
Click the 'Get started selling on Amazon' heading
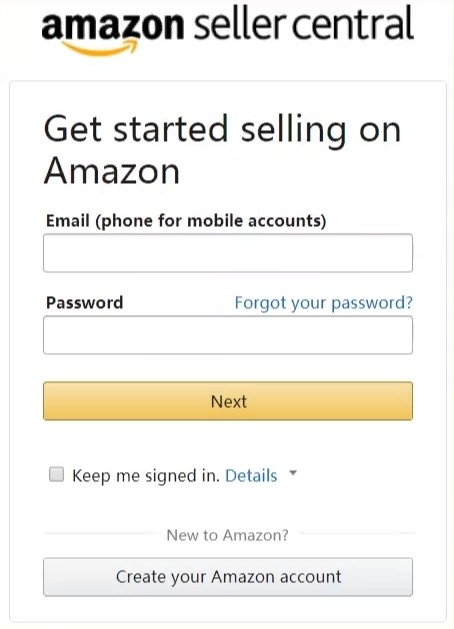click(x=223, y=150)
